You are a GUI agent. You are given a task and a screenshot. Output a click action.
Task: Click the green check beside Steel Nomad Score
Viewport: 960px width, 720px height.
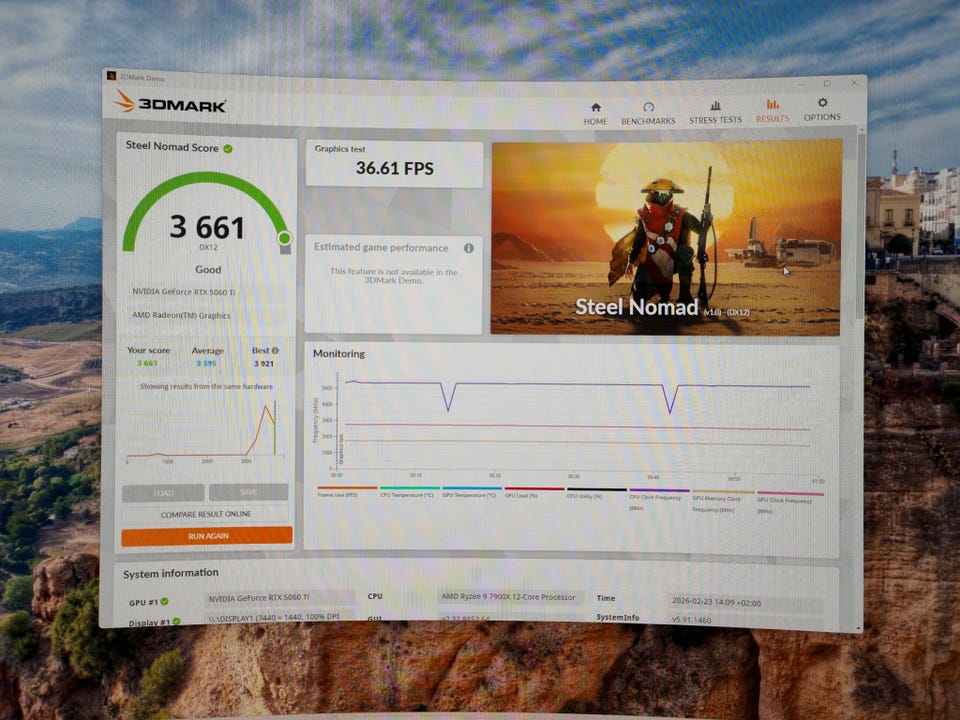coord(228,149)
